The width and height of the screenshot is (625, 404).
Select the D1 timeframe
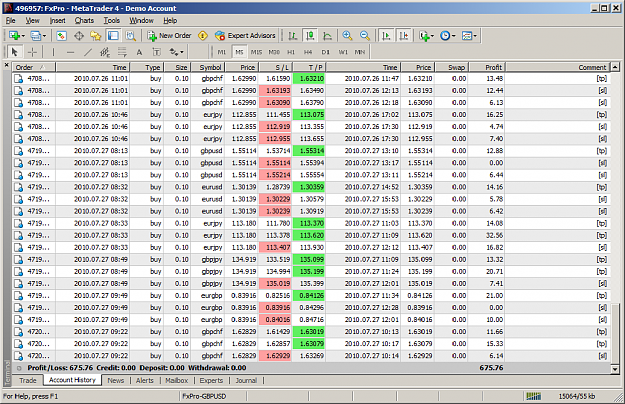[x=325, y=52]
